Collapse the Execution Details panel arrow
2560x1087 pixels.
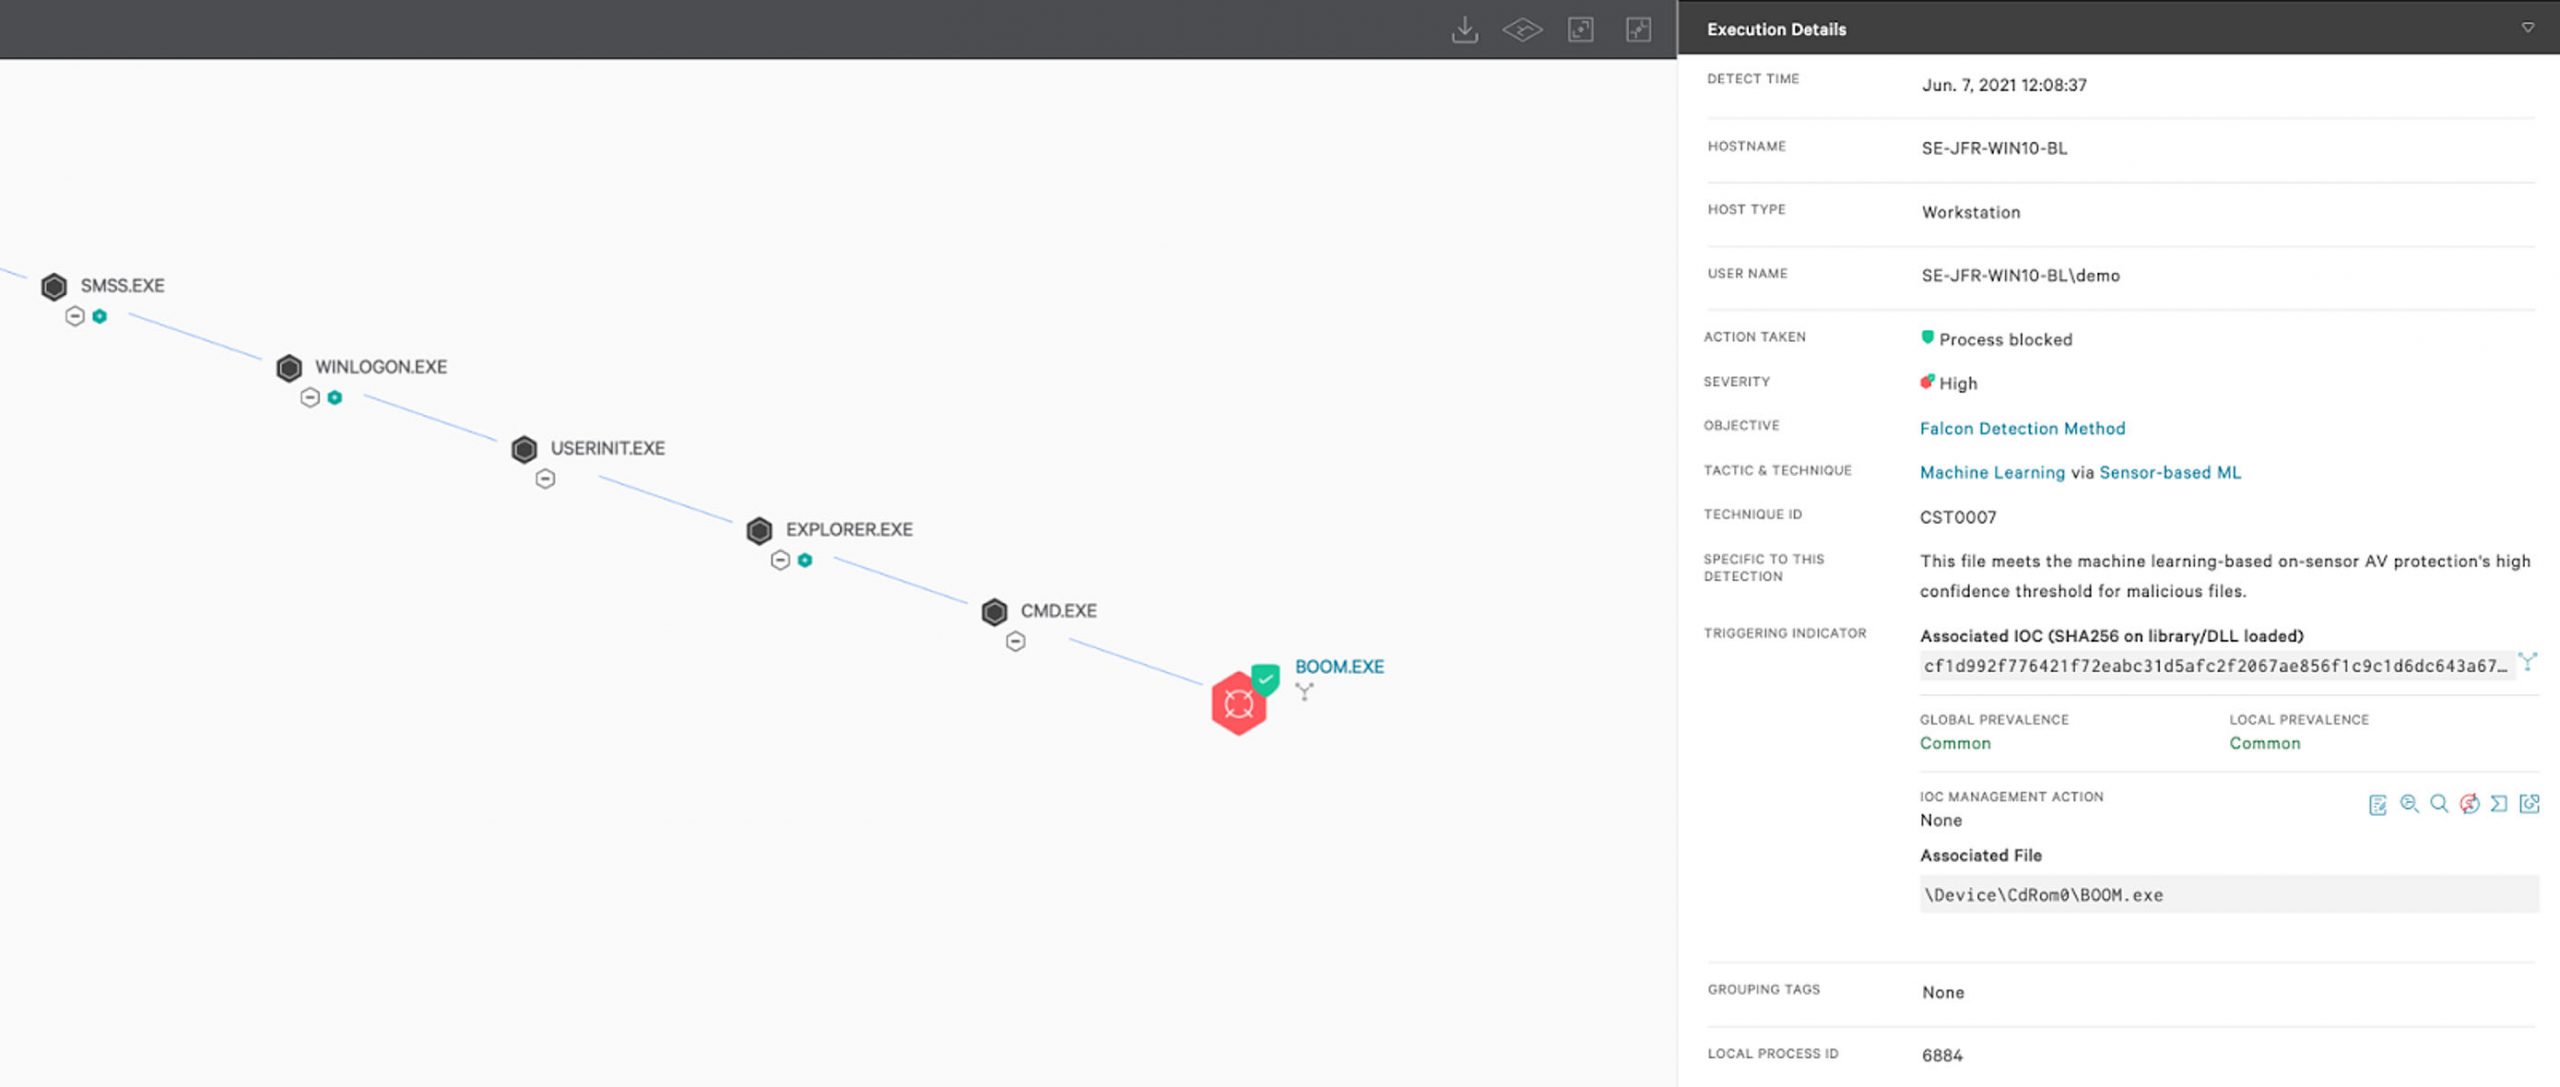2527,28
